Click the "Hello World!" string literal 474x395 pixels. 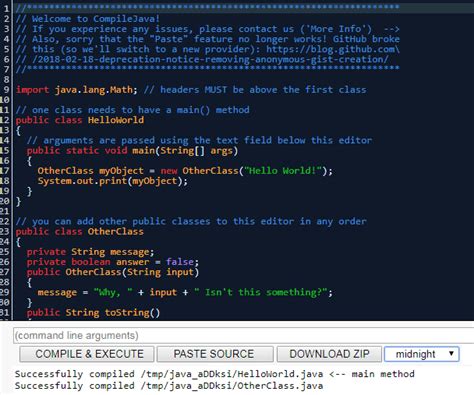283,171
